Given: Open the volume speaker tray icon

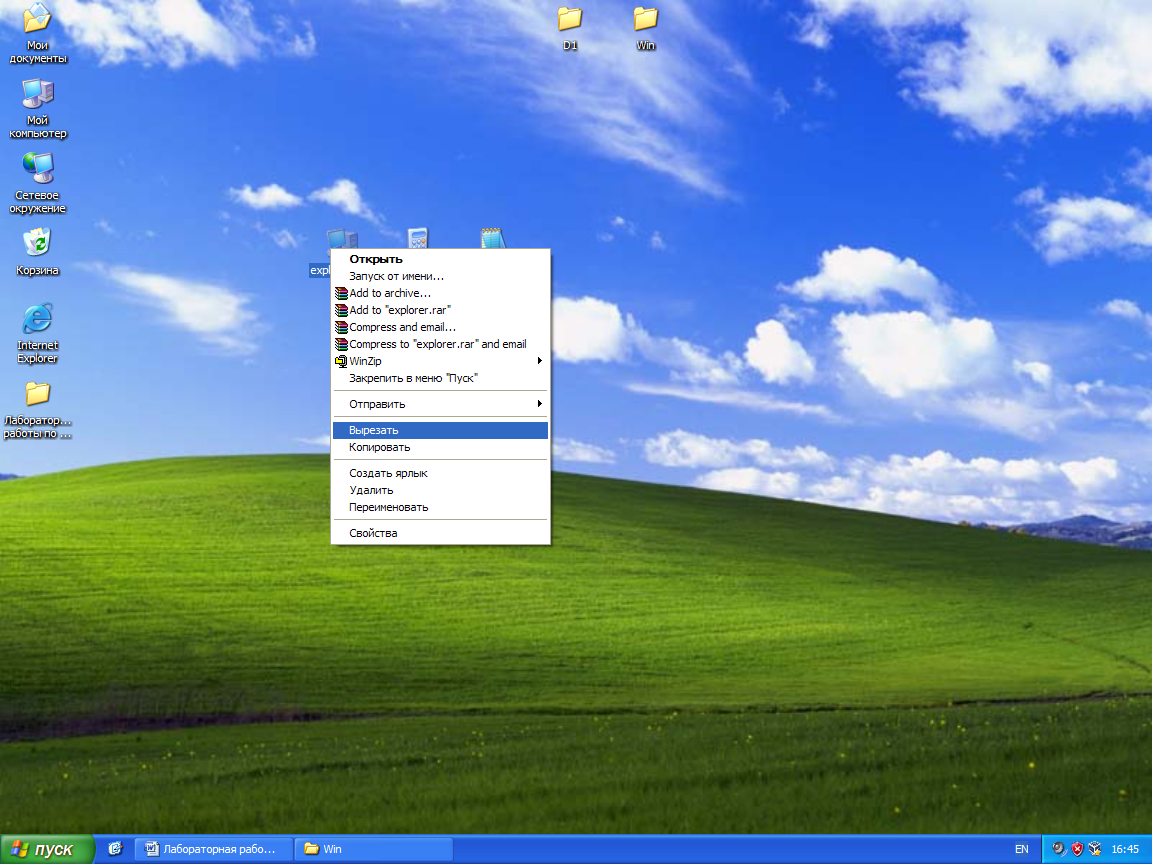Looking at the screenshot, I should [x=1059, y=849].
